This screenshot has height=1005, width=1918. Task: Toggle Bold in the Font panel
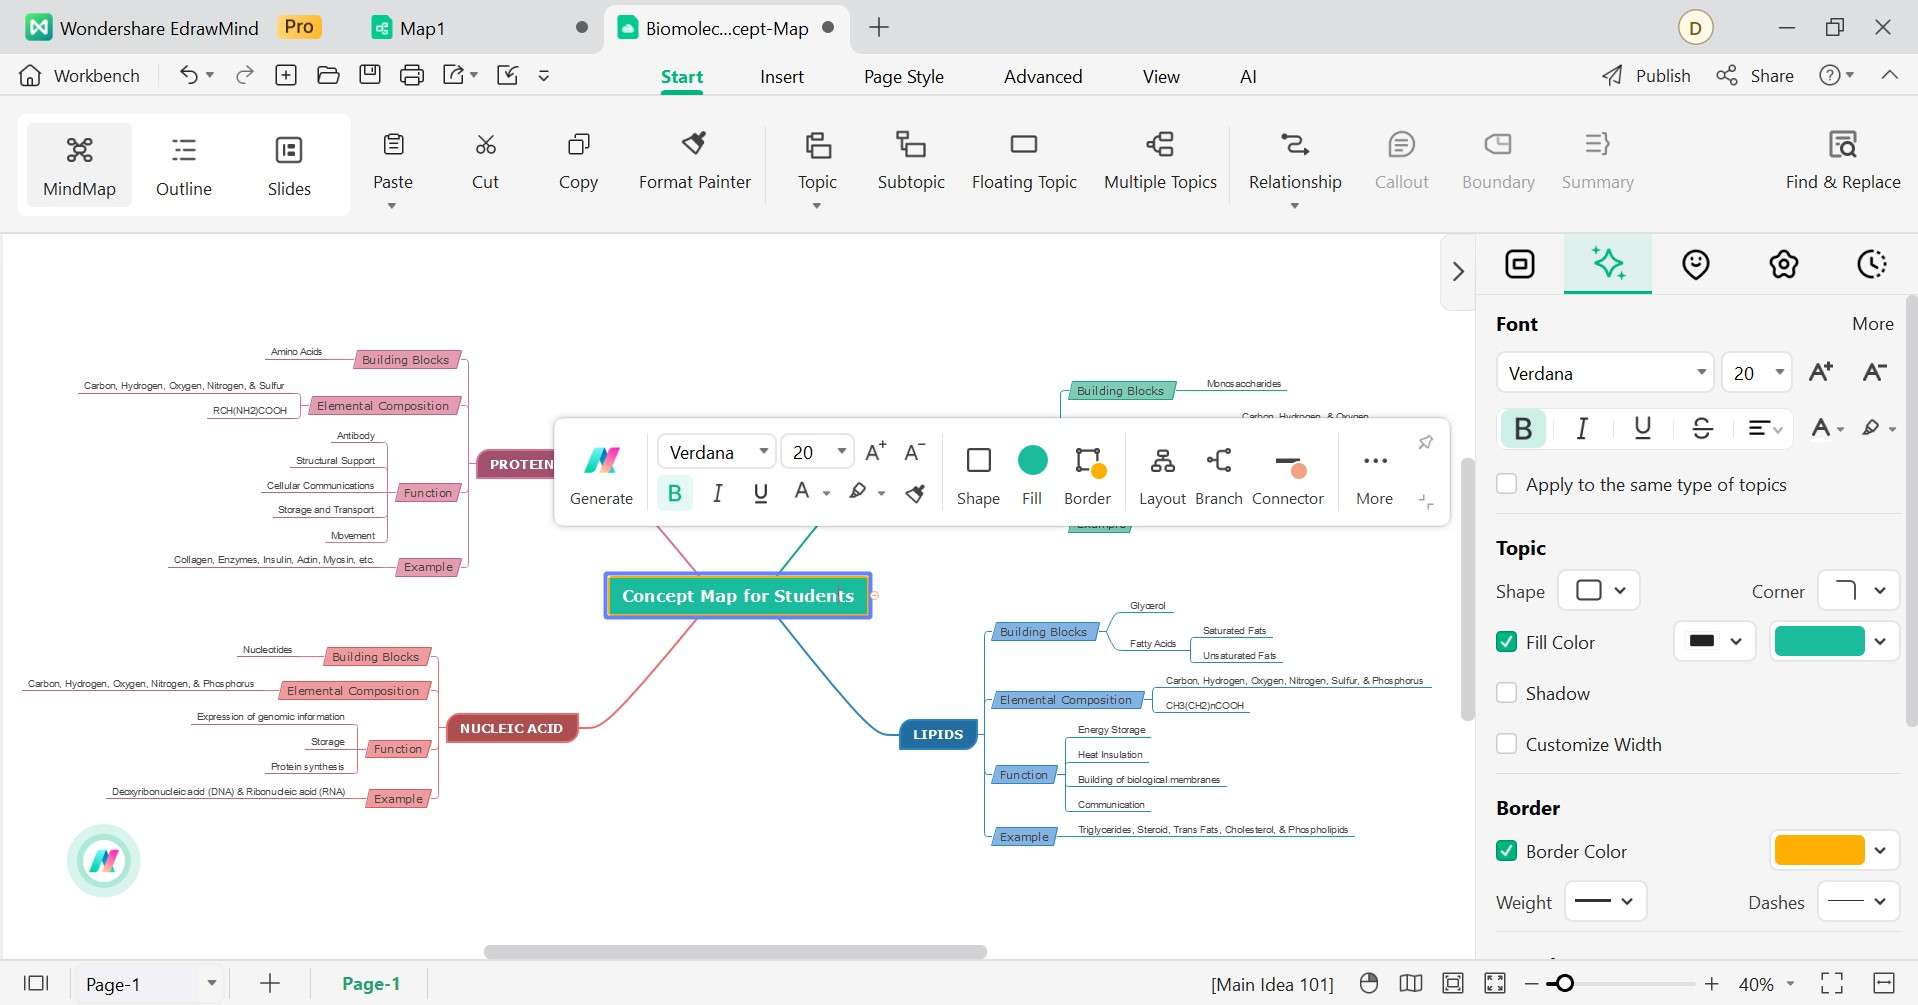1523,428
